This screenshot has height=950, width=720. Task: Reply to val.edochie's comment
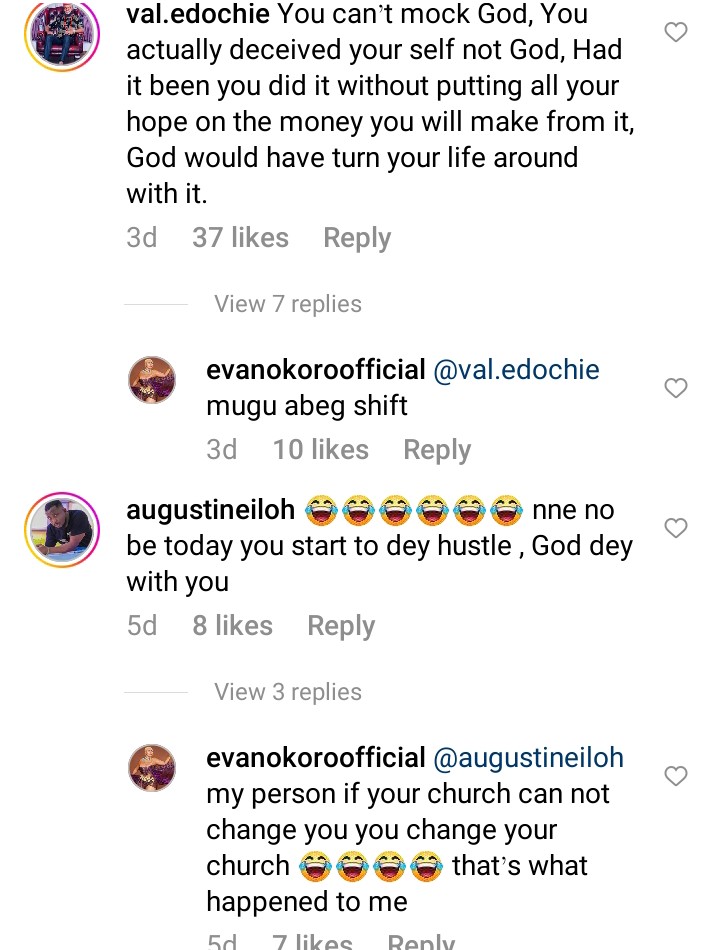357,238
